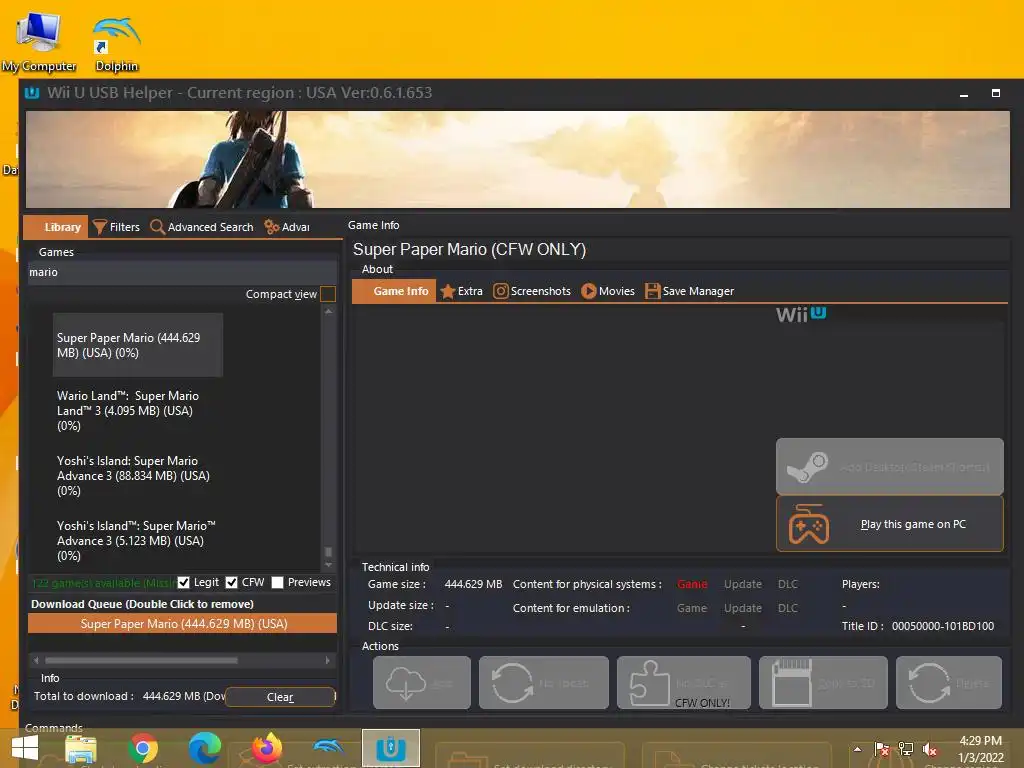Click the Title ID value 00050000-101BD100

click(943, 626)
